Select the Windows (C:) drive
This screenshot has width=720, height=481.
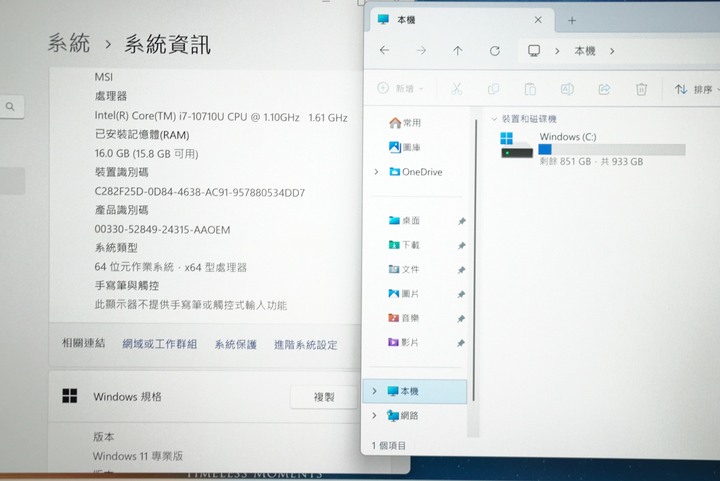tap(592, 148)
